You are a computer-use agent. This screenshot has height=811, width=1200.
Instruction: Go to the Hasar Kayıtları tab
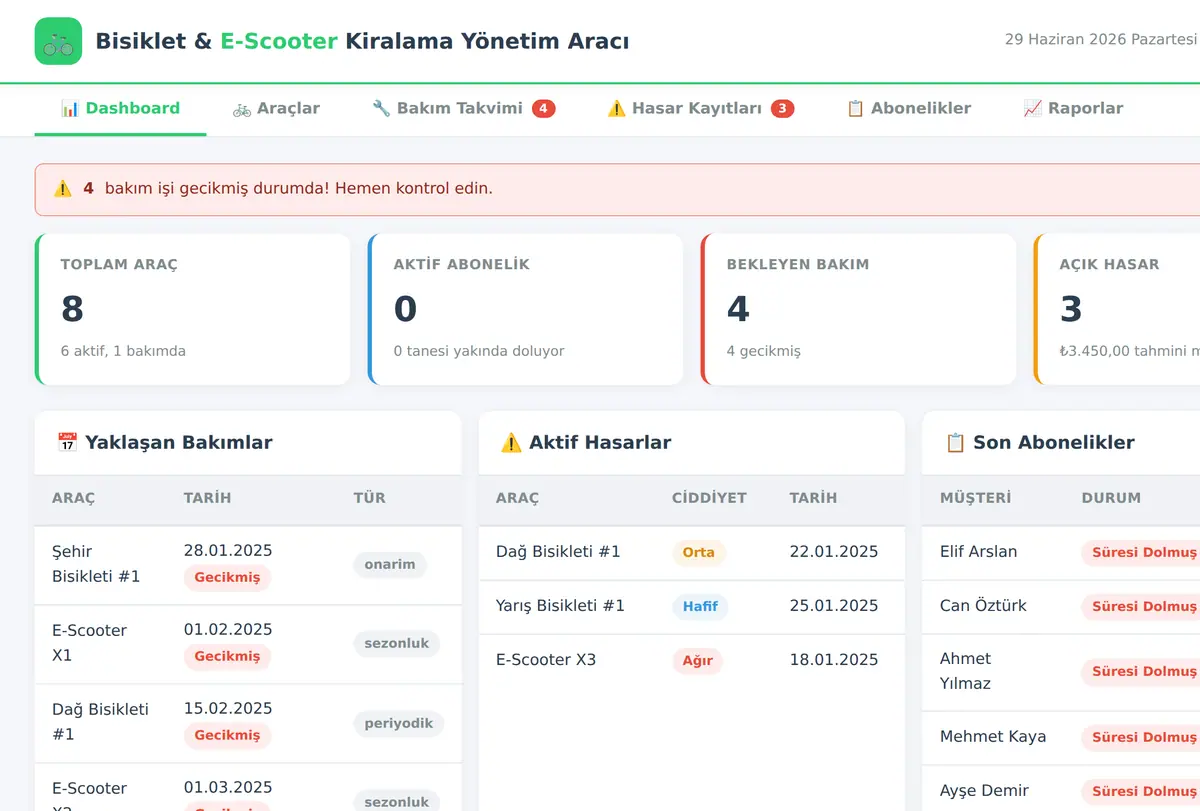point(700,108)
